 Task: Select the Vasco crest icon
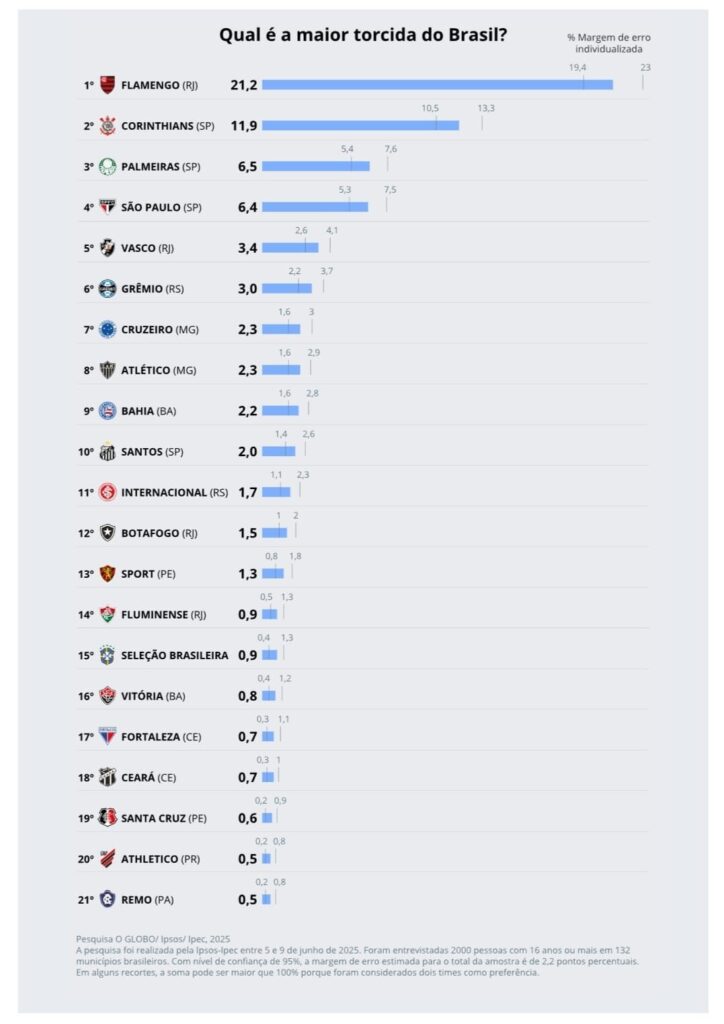pyautogui.click(x=108, y=248)
